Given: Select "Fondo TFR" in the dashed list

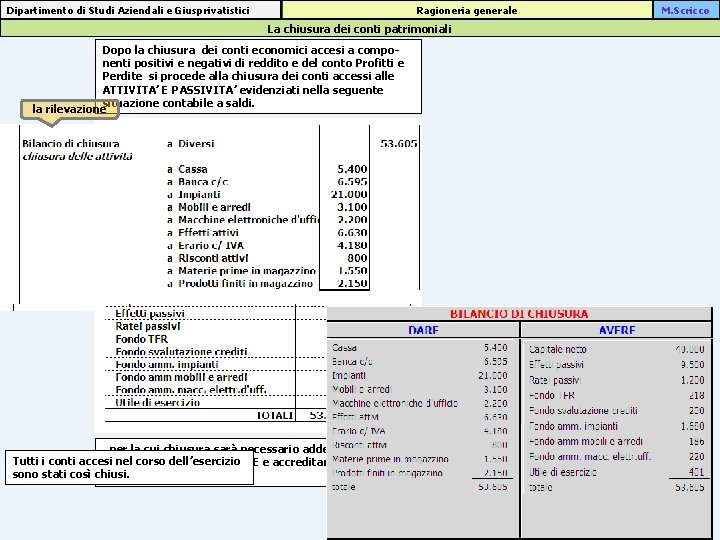Looking at the screenshot, I should [x=141, y=339].
